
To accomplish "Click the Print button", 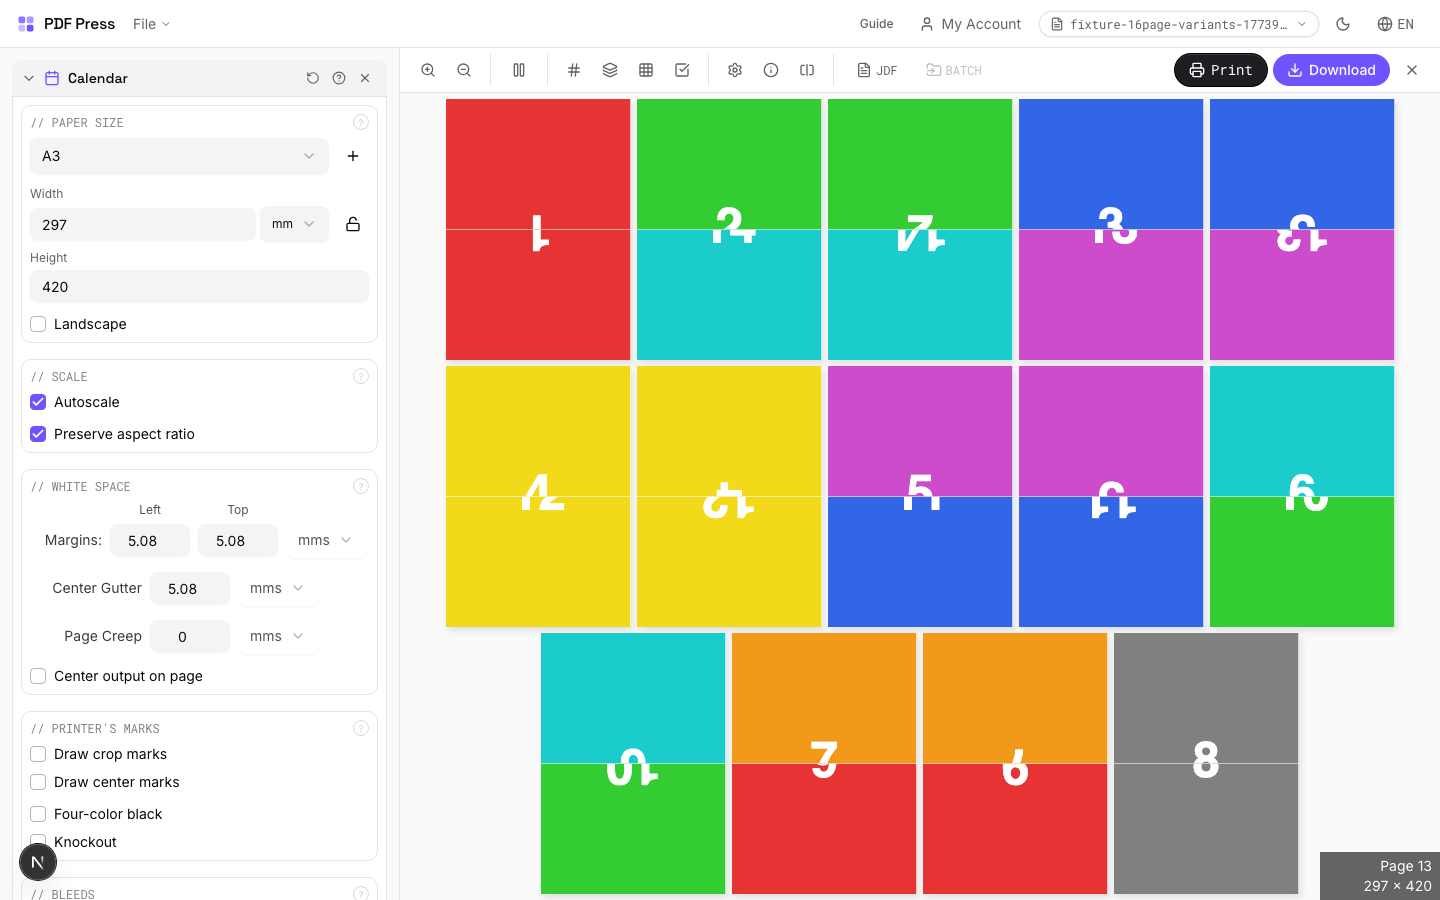I will click(x=1220, y=70).
